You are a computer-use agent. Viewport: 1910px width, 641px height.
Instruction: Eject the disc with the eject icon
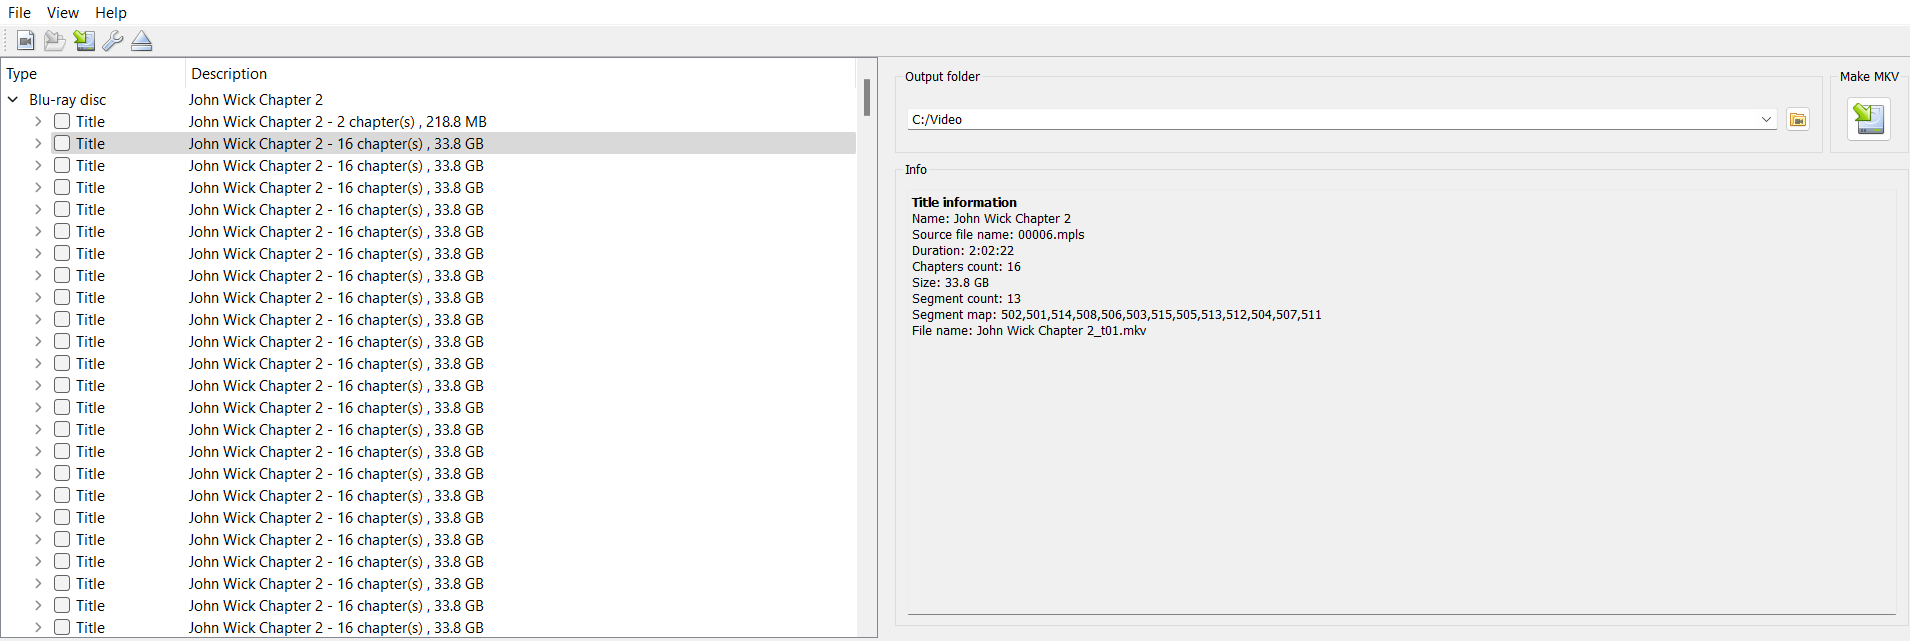coord(142,41)
